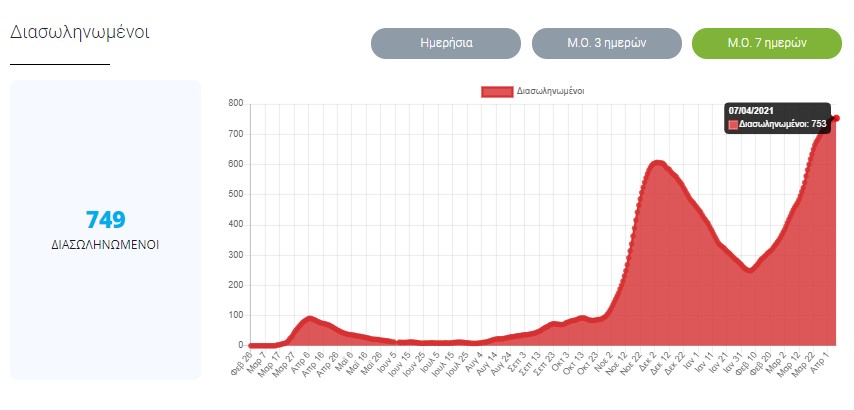Click the 800 label on the y-axis
The width and height of the screenshot is (854, 410).
(x=236, y=103)
